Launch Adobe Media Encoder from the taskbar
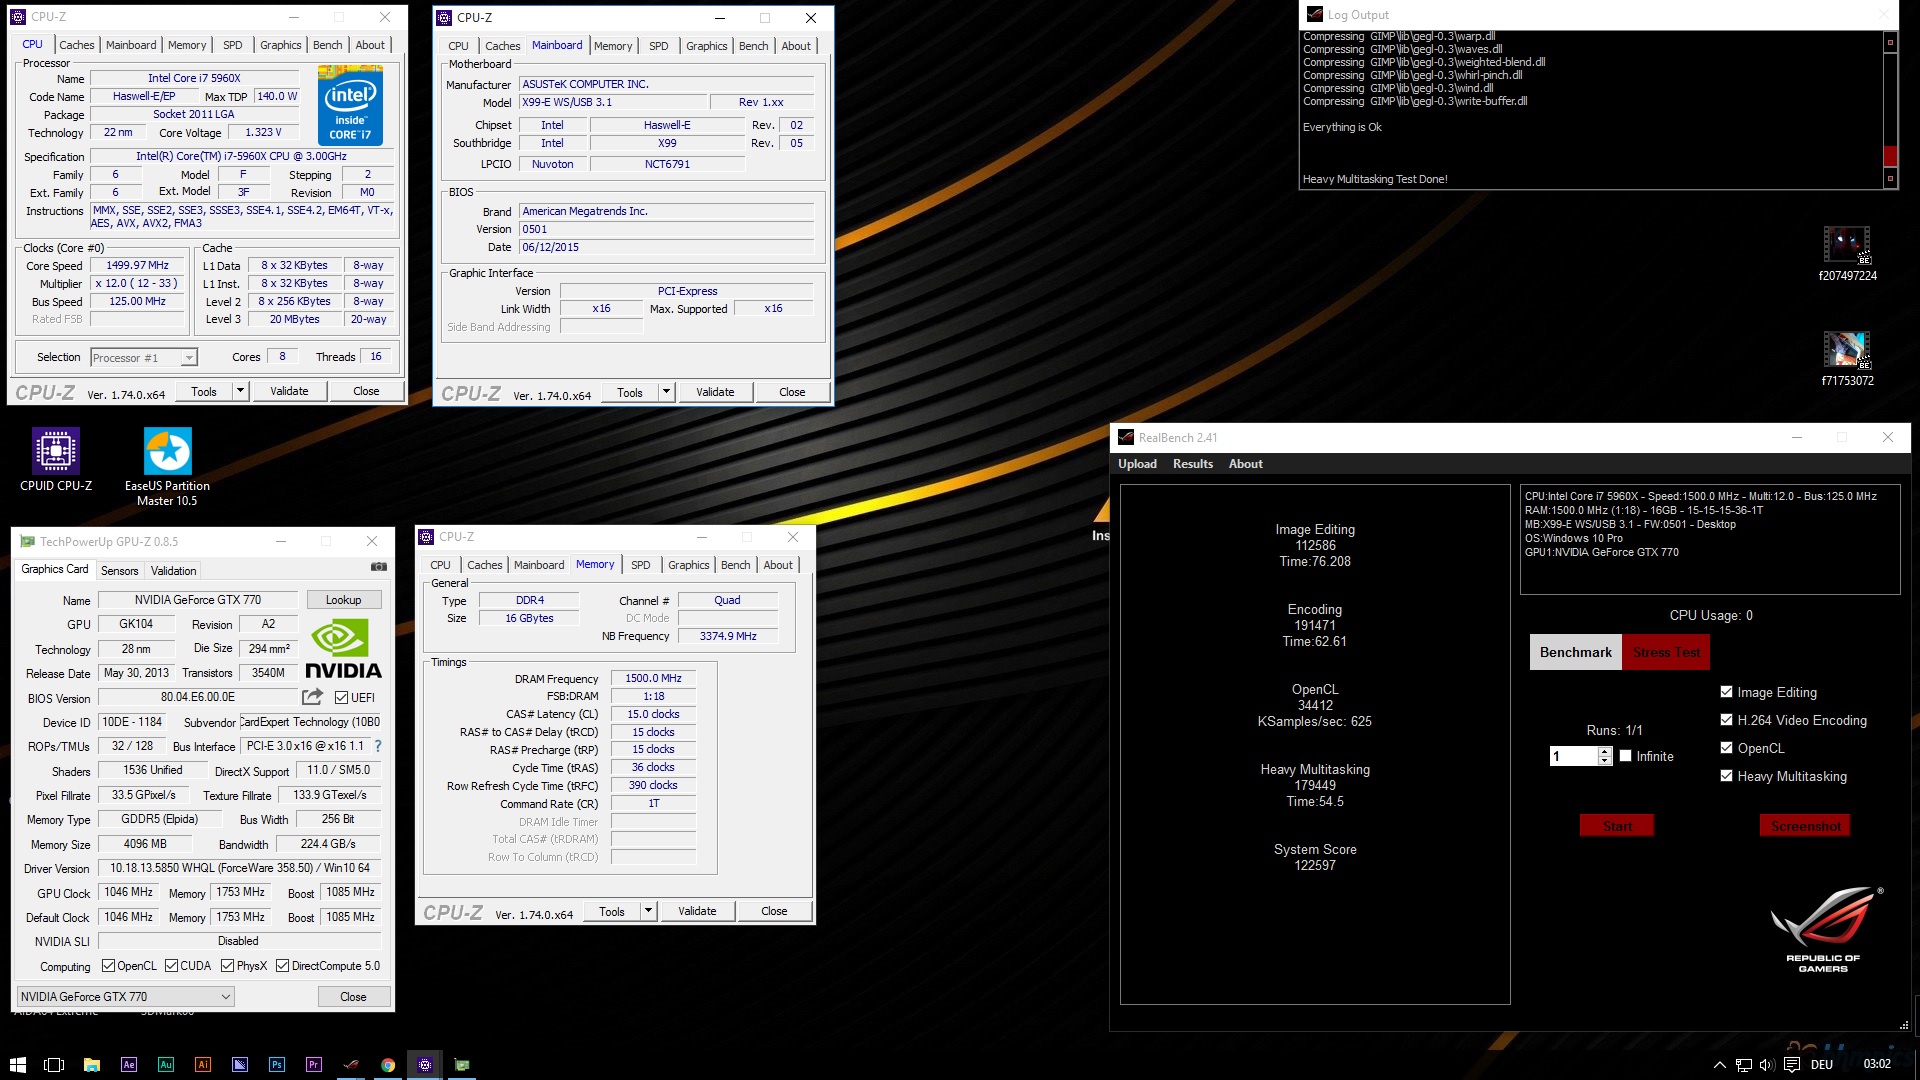The image size is (1920, 1080). click(240, 1064)
